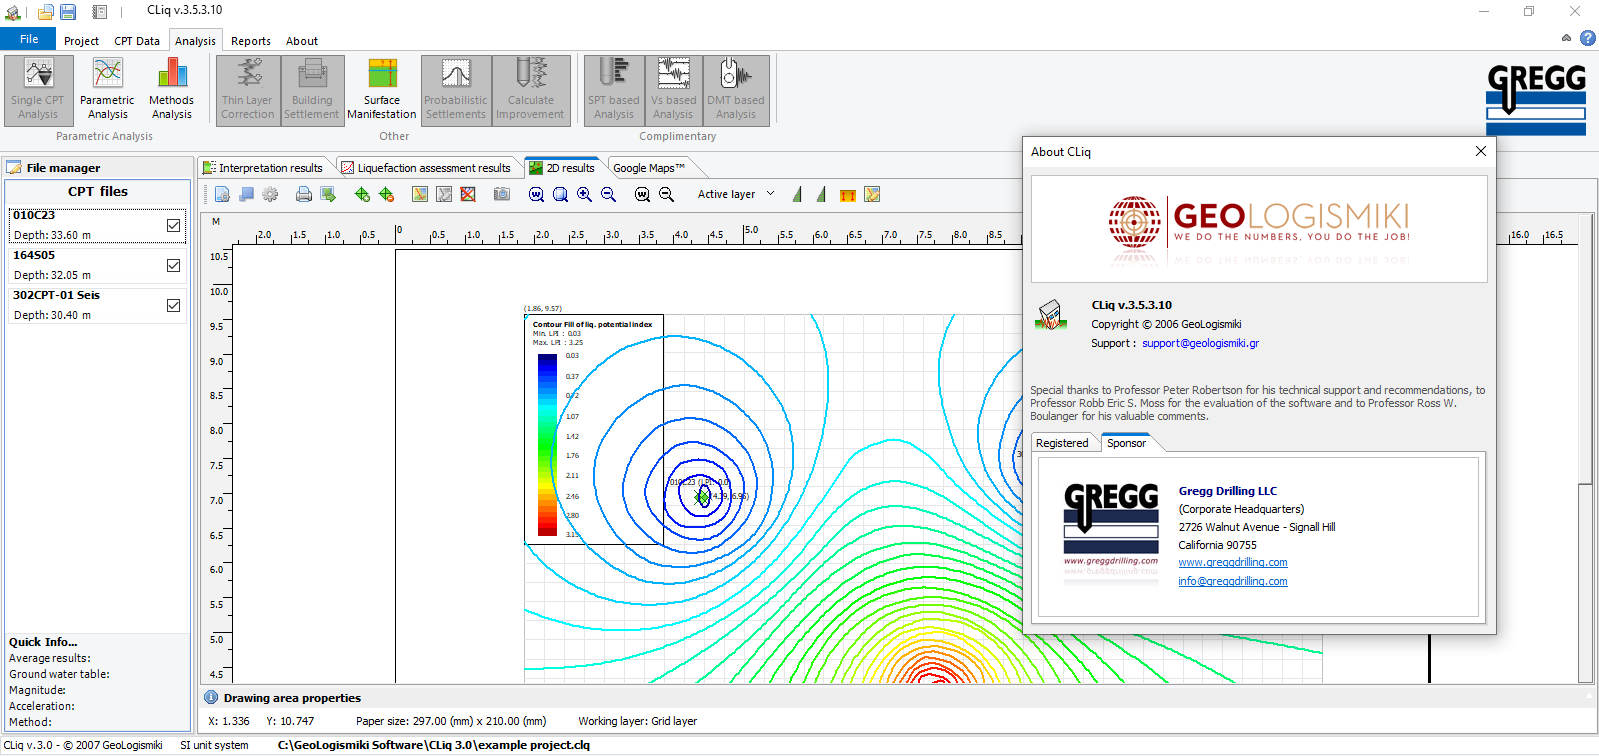Click the save disk icon in title bar
This screenshot has width=1599, height=756.
[x=68, y=12]
